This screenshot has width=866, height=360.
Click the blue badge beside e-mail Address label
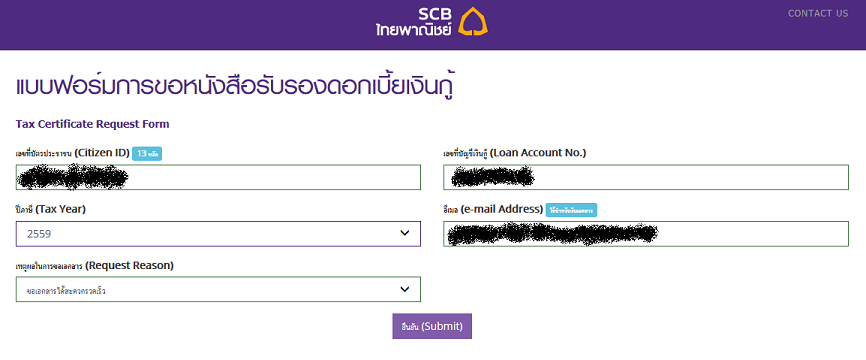571,210
